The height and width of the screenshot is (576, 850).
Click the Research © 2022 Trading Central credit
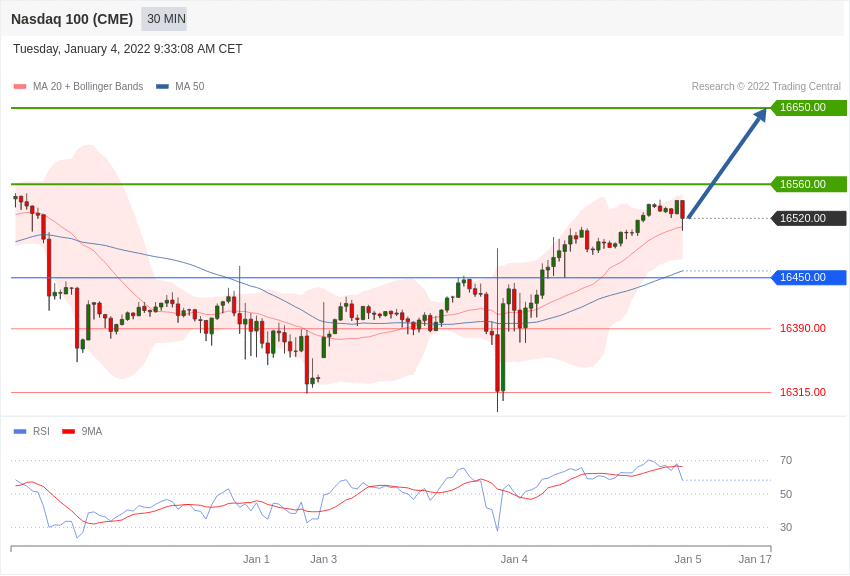click(766, 86)
